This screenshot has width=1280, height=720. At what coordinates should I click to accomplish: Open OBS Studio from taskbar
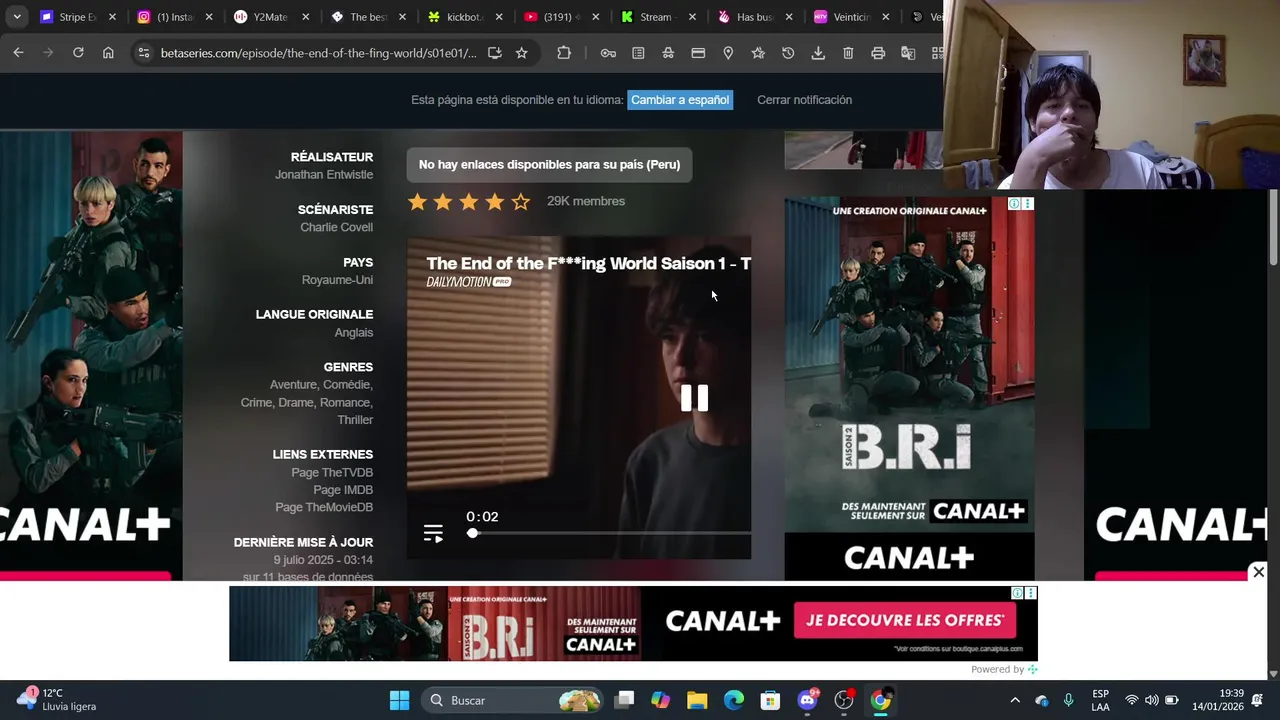pos(844,700)
